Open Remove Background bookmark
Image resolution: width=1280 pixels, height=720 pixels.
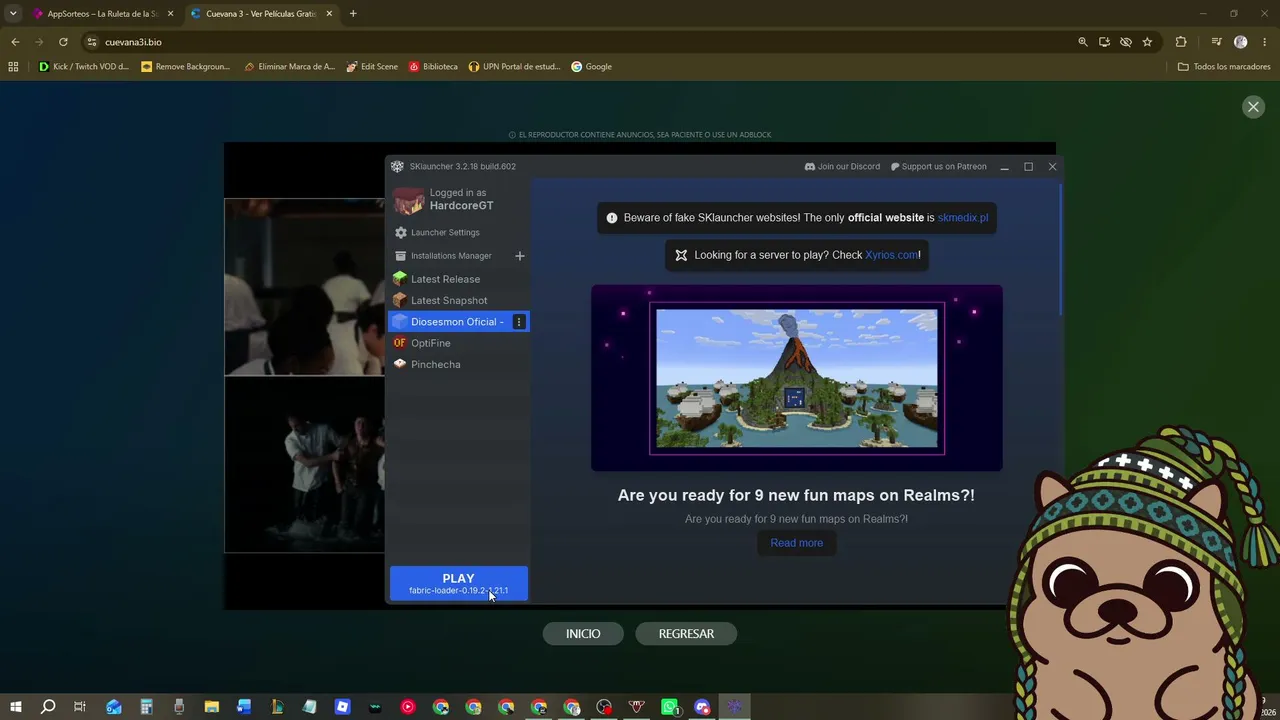(186, 67)
